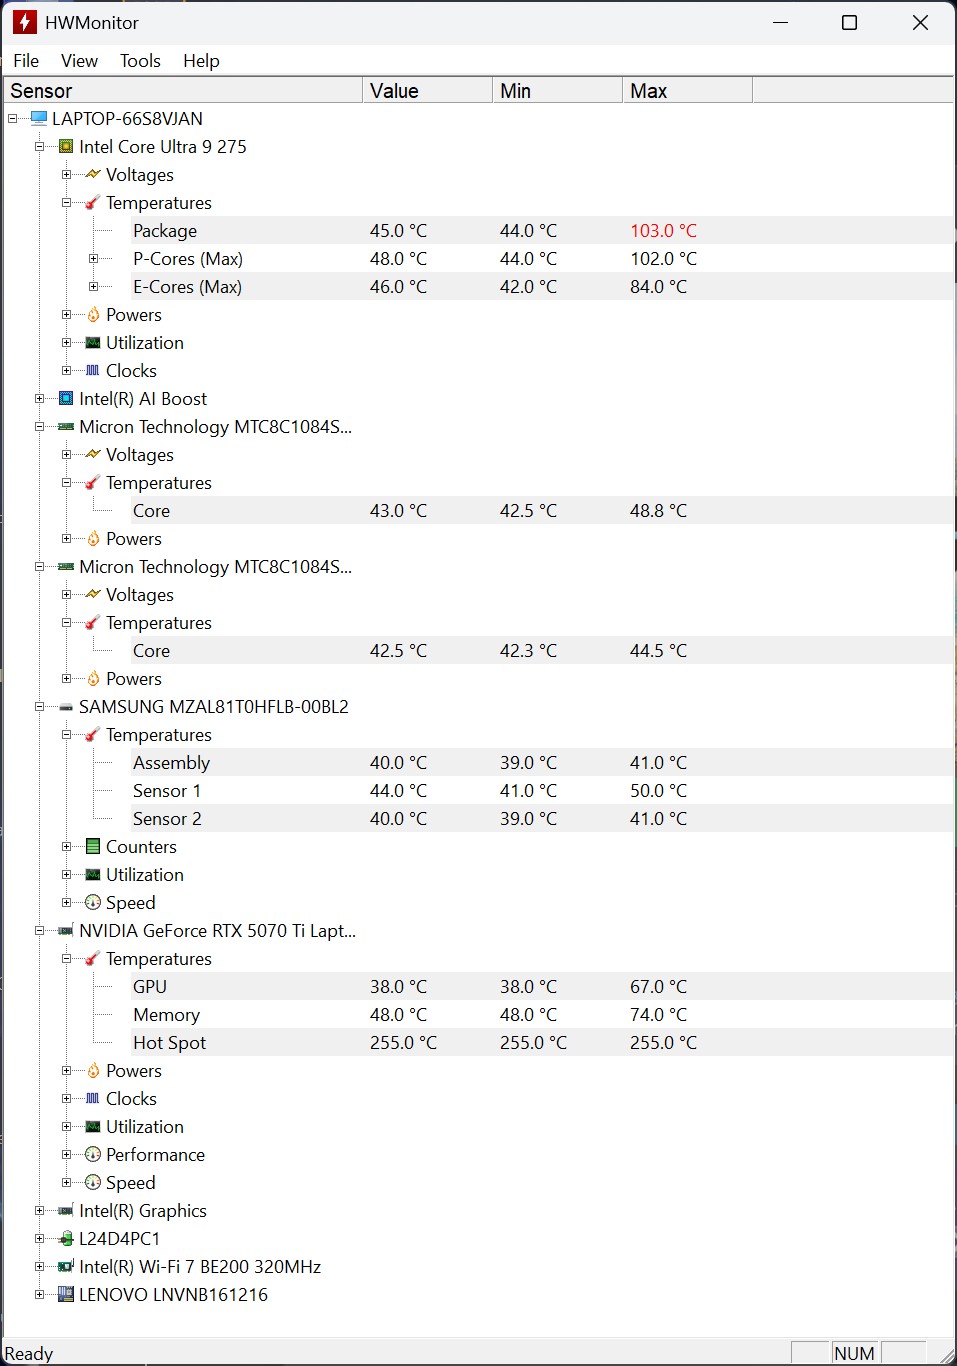Click the Intel AI Boost chip icon
This screenshot has width=957, height=1366.
[66, 399]
